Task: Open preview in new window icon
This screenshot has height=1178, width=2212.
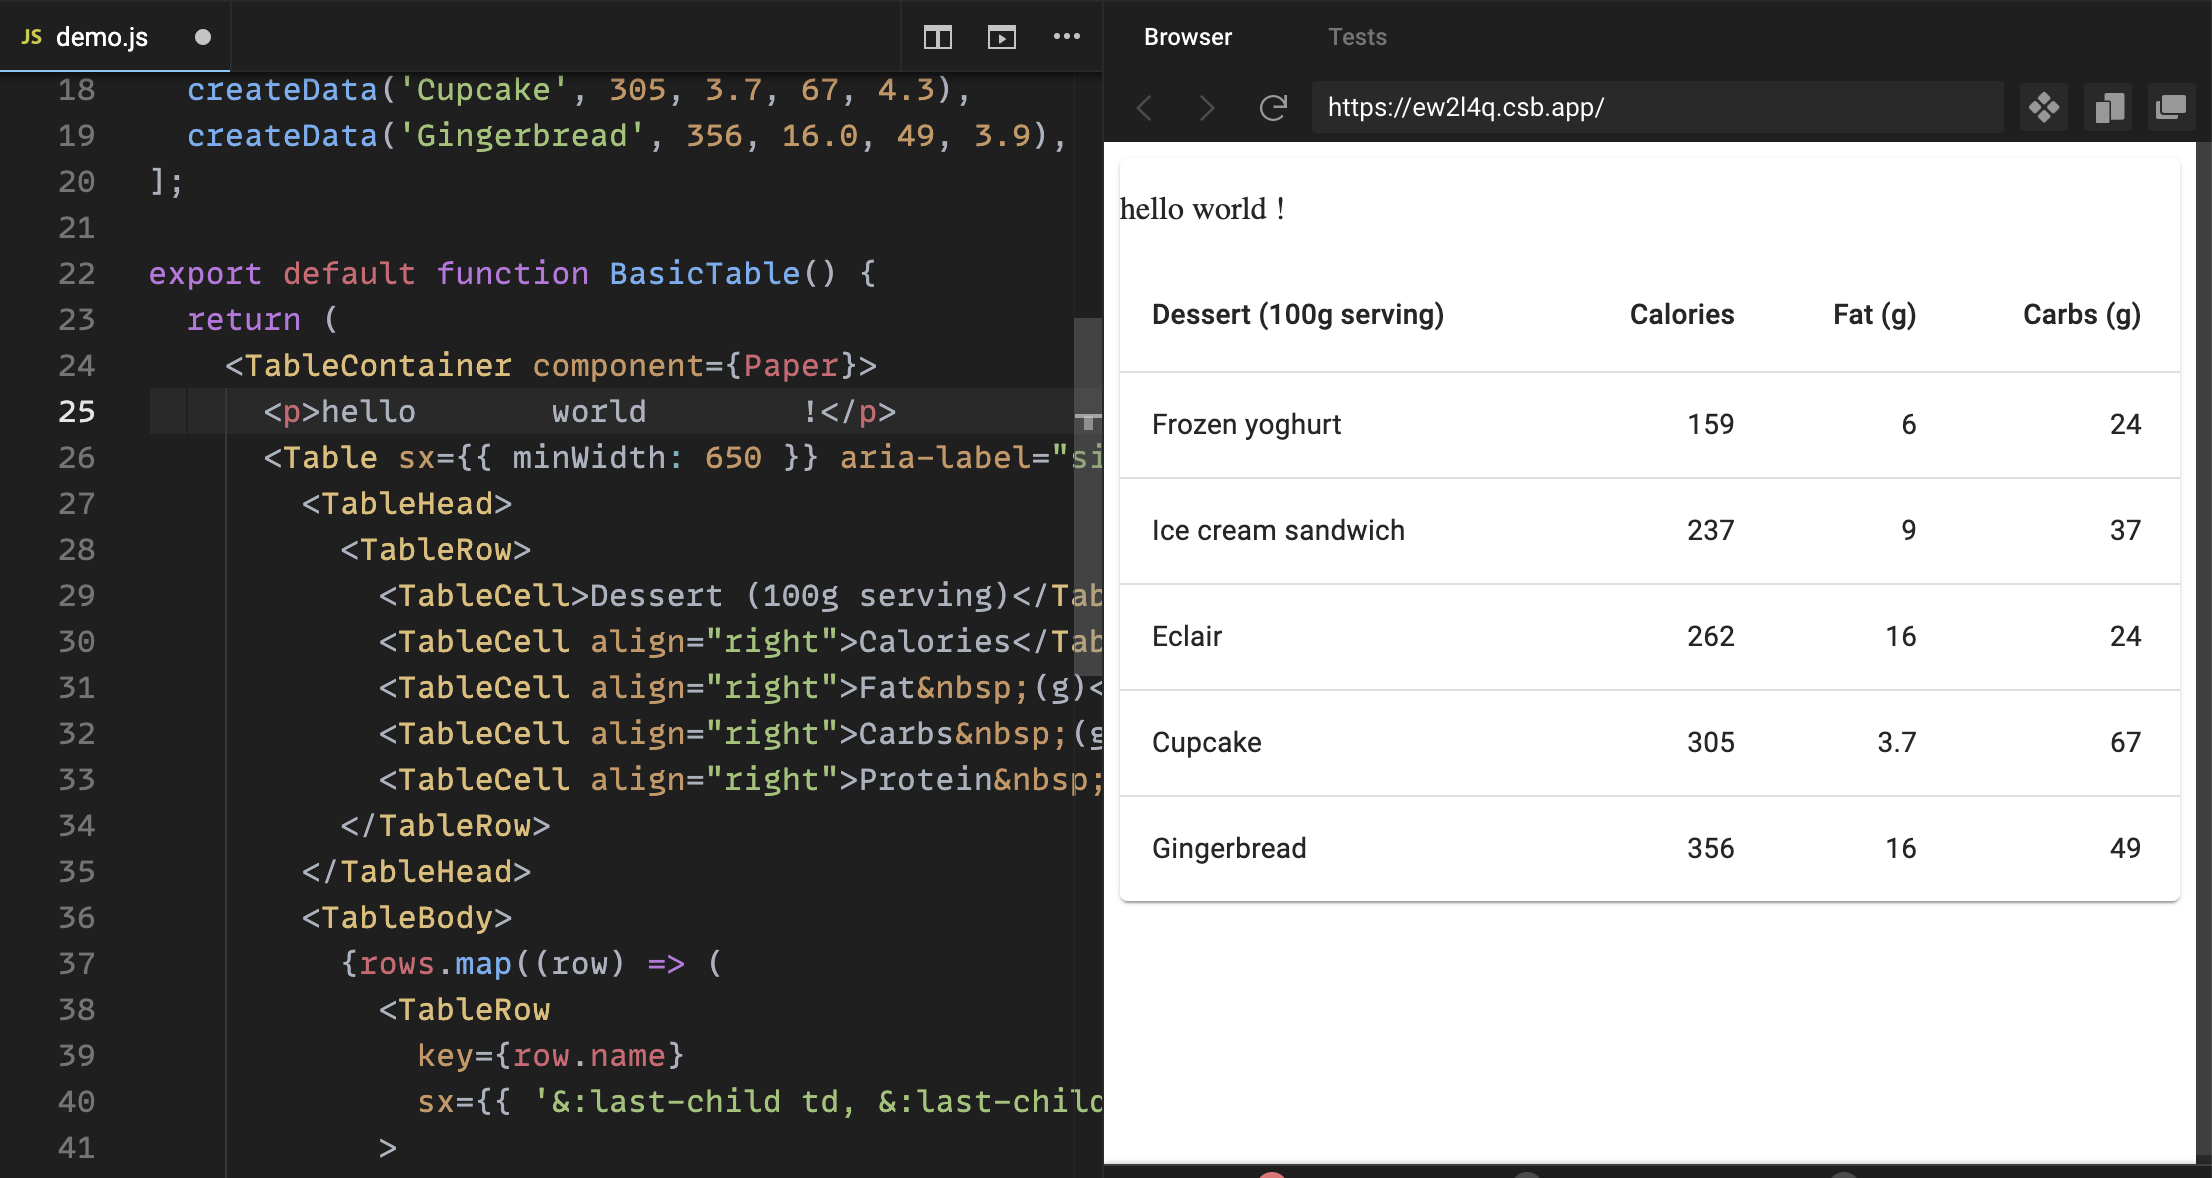Action: (2171, 107)
